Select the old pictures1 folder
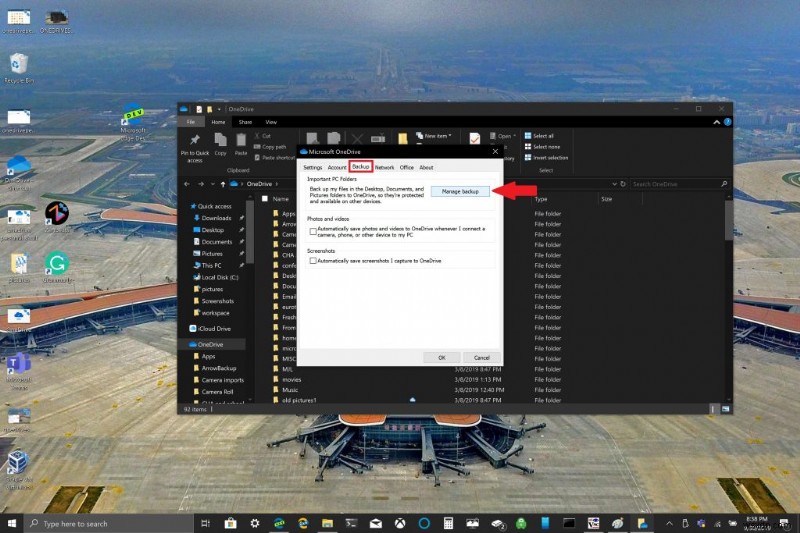Screen dimensions: 800x533 pyautogui.click(x=299, y=400)
